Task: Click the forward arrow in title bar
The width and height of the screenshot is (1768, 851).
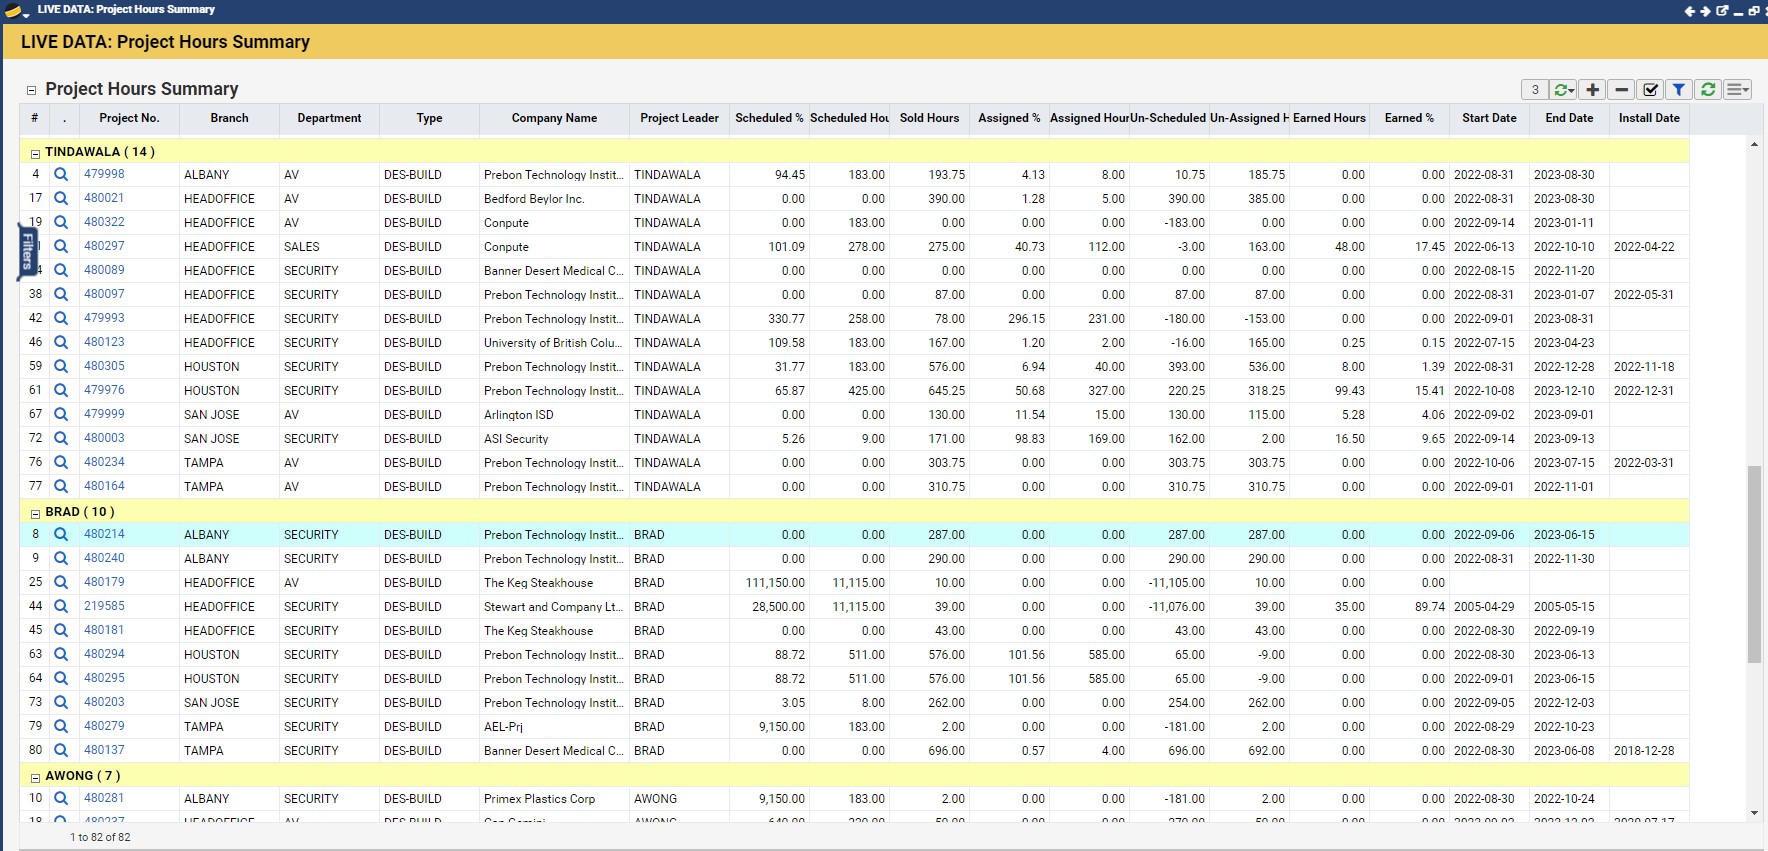Action: click(x=1705, y=11)
